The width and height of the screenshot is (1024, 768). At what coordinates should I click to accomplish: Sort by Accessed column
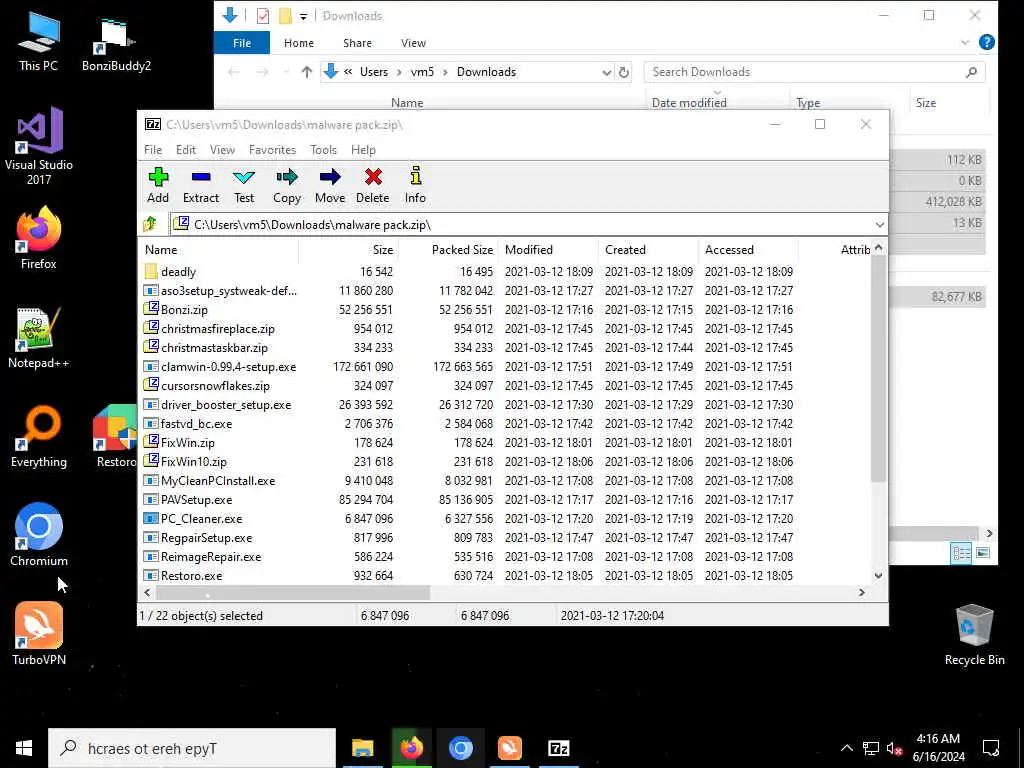748,249
